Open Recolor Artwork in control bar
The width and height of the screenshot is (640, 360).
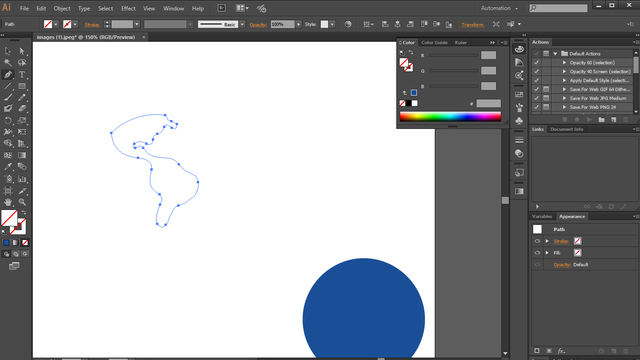click(348, 24)
